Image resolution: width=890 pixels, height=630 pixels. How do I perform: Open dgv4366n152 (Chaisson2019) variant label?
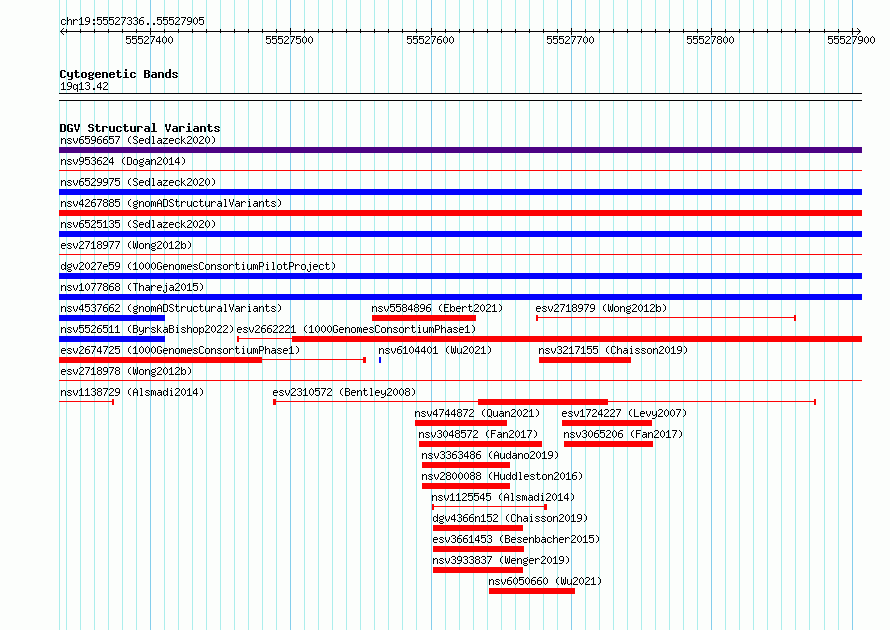[510, 518]
